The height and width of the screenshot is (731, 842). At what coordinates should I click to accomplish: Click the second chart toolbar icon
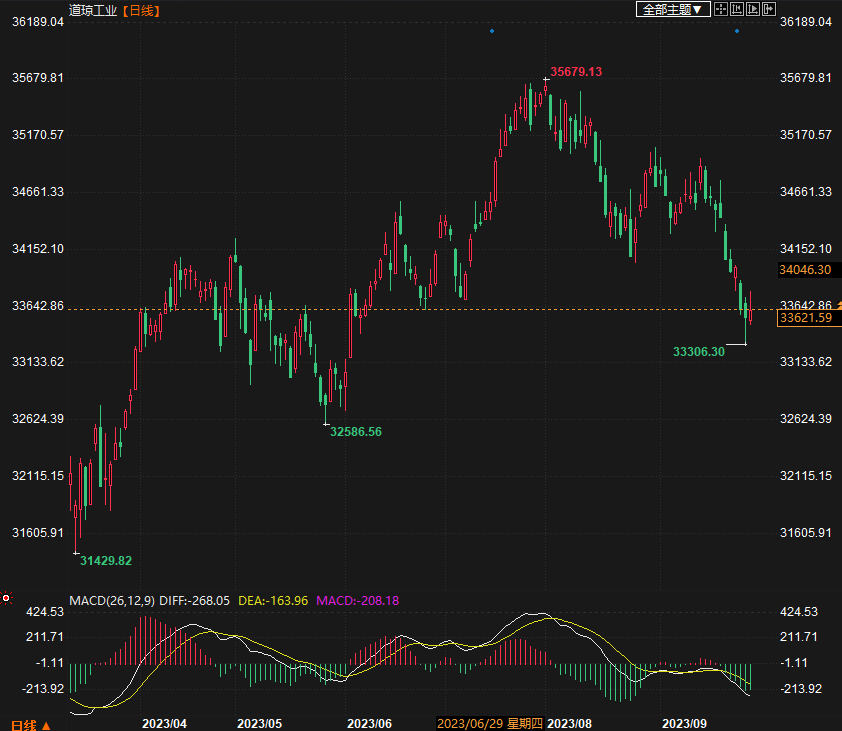(x=736, y=9)
